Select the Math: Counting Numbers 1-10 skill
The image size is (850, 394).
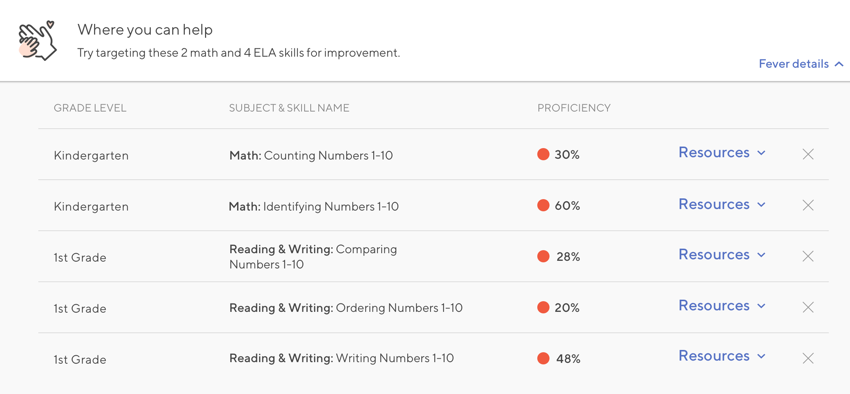311,156
